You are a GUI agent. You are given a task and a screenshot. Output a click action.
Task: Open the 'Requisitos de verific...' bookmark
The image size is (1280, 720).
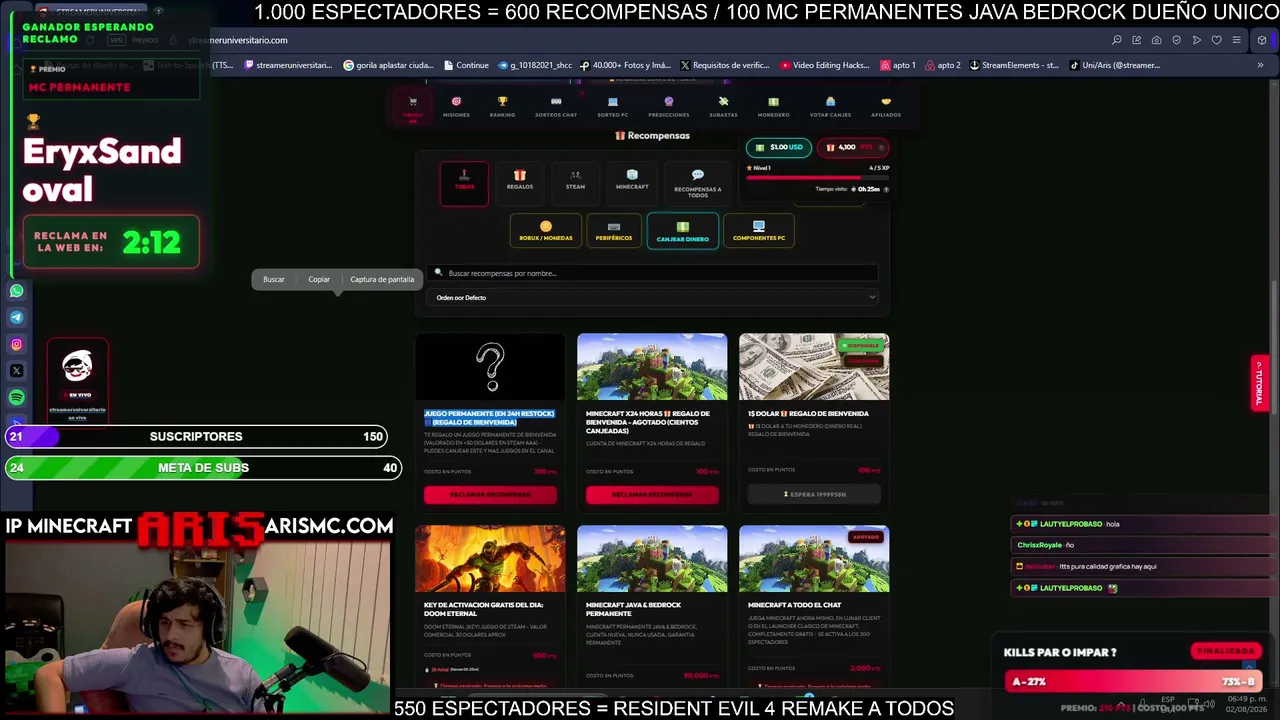[725, 65]
